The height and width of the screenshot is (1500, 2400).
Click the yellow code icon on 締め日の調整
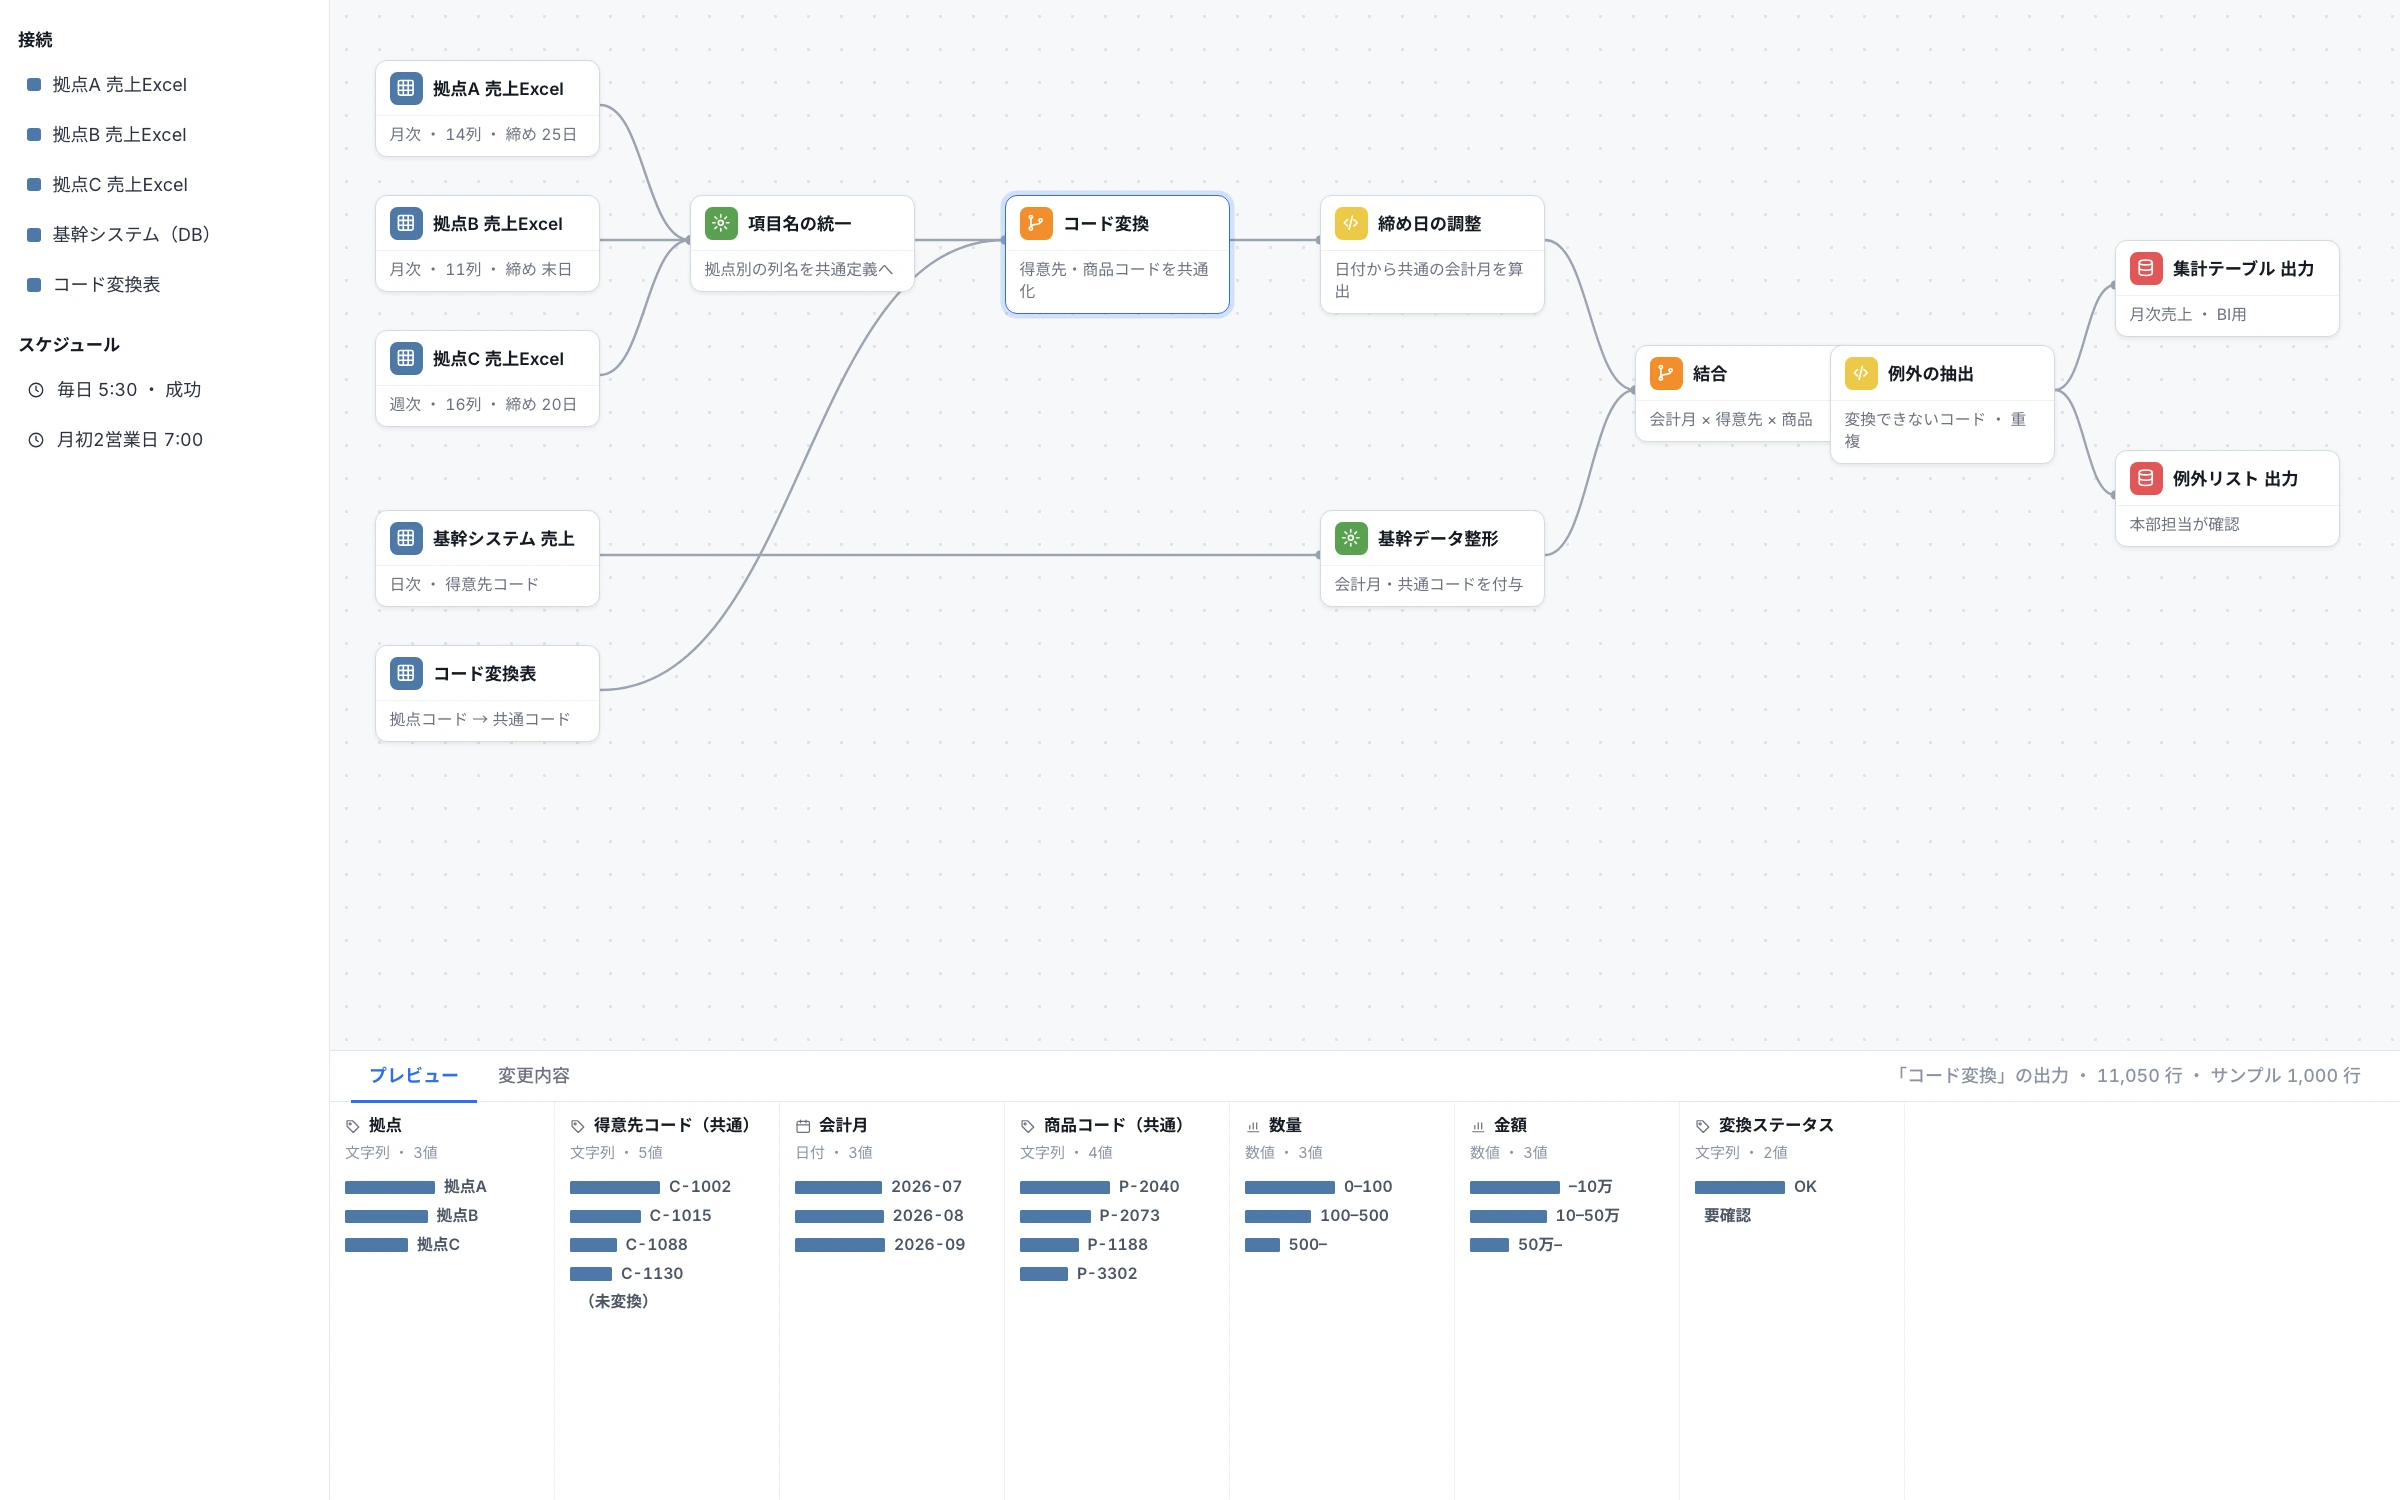[x=1350, y=223]
